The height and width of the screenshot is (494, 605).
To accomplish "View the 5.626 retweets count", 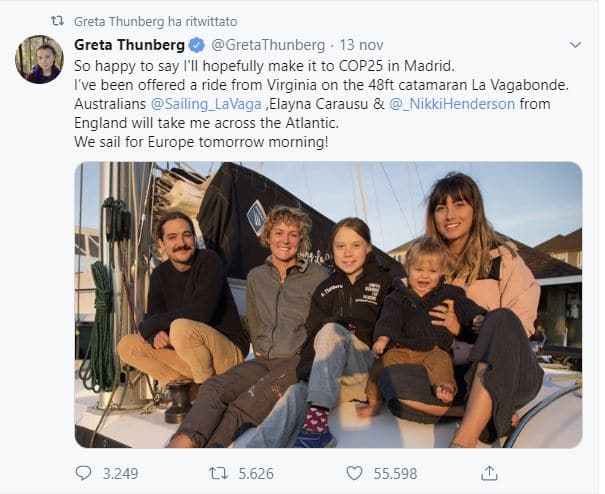I will 254,472.
